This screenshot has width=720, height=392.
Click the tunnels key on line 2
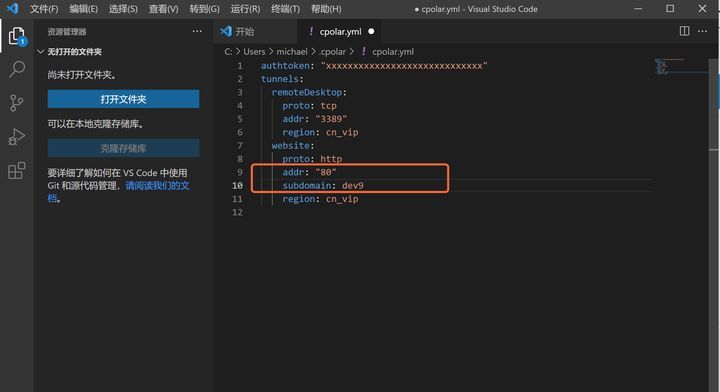click(280, 79)
